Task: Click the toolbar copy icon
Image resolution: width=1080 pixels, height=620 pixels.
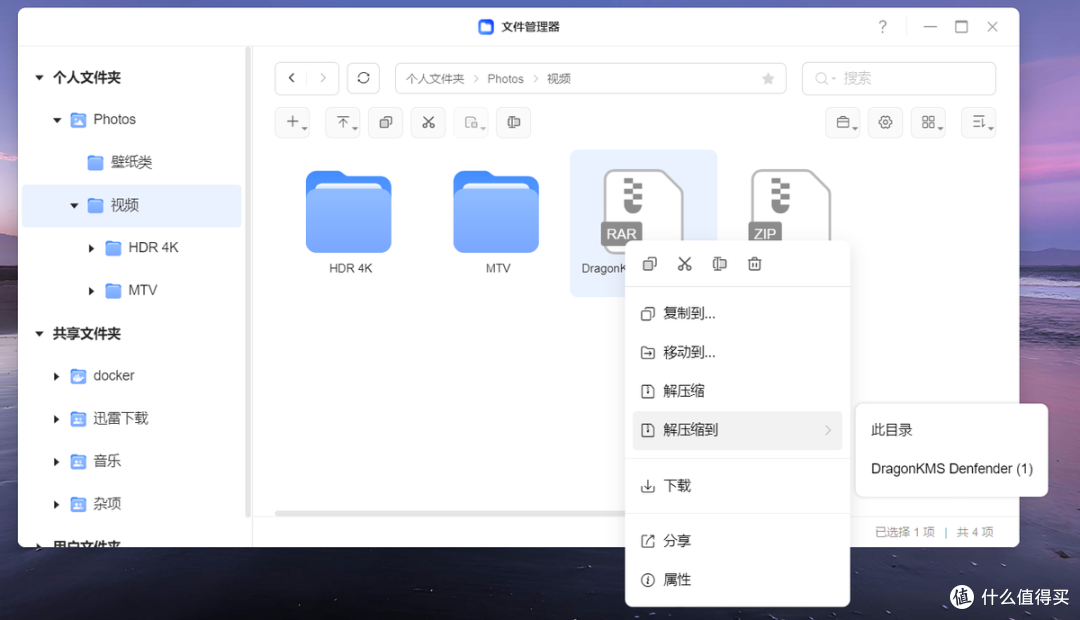Action: (386, 122)
